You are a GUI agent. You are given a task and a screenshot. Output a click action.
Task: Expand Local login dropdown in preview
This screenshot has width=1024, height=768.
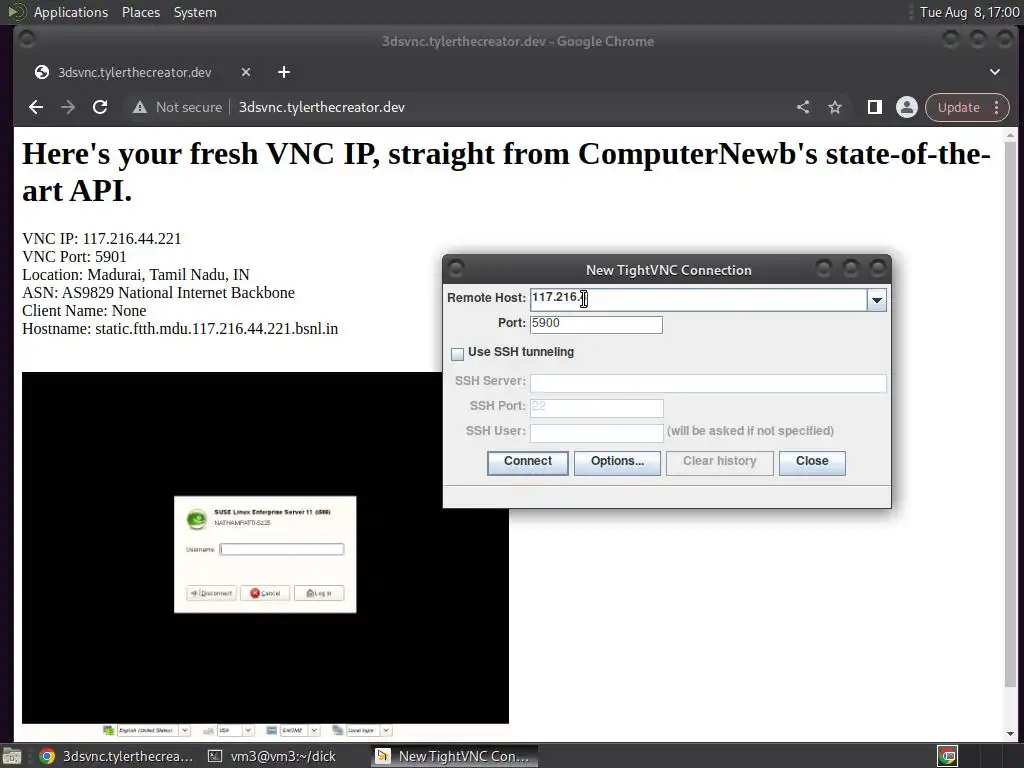386,730
